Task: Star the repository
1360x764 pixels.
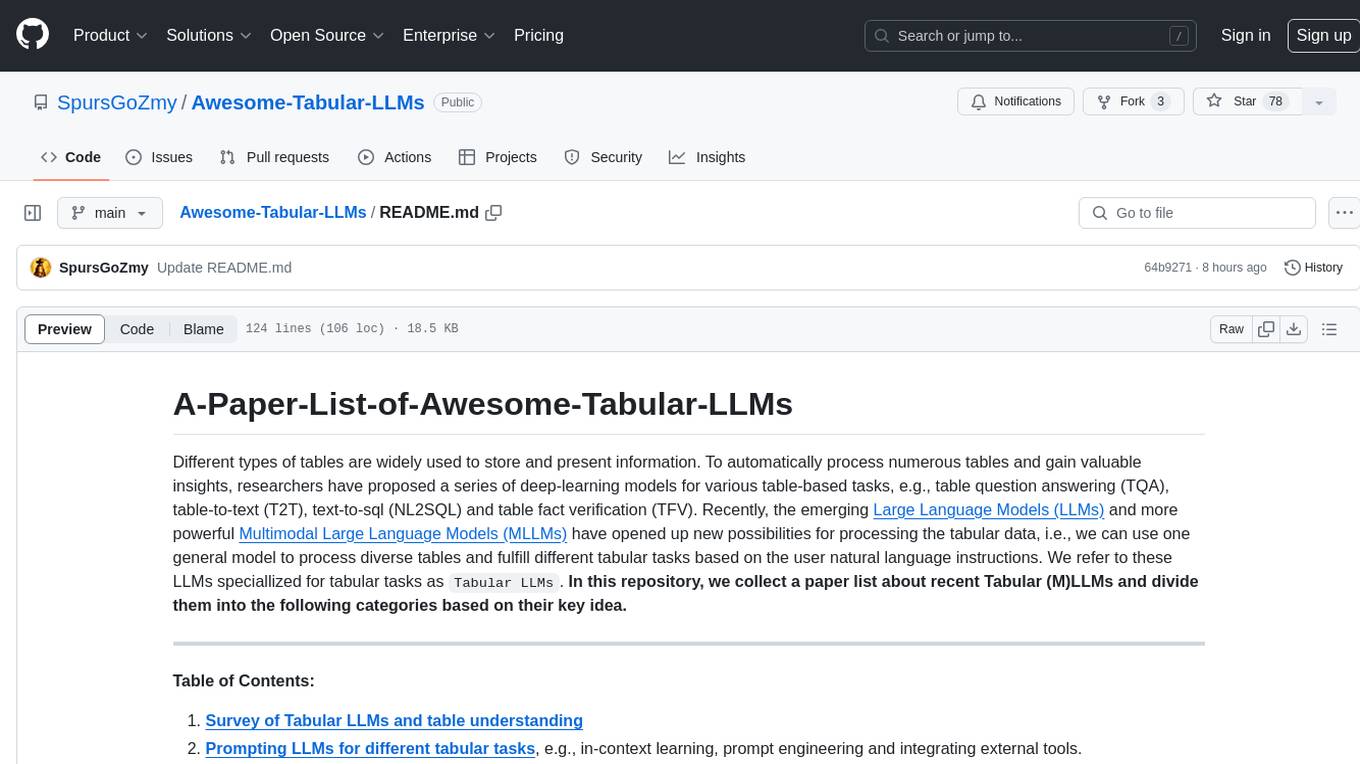Action: tap(1247, 102)
